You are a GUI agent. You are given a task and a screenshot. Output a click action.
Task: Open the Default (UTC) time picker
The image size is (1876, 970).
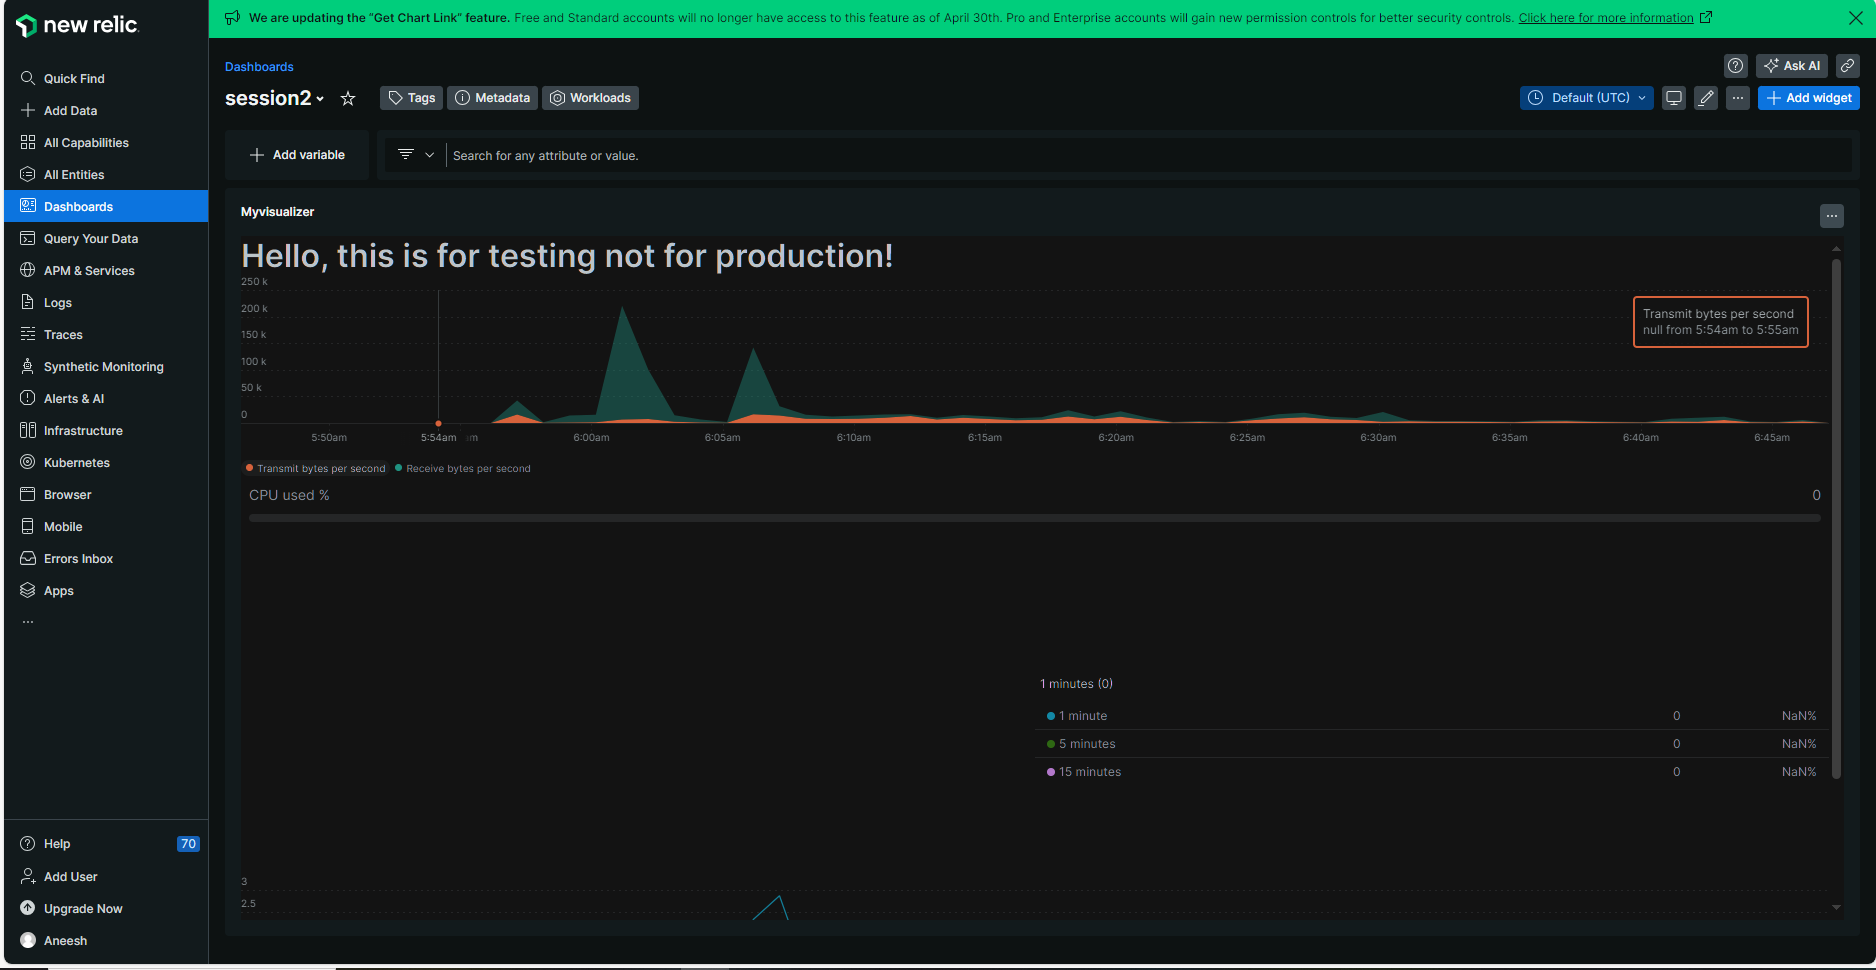(x=1586, y=98)
